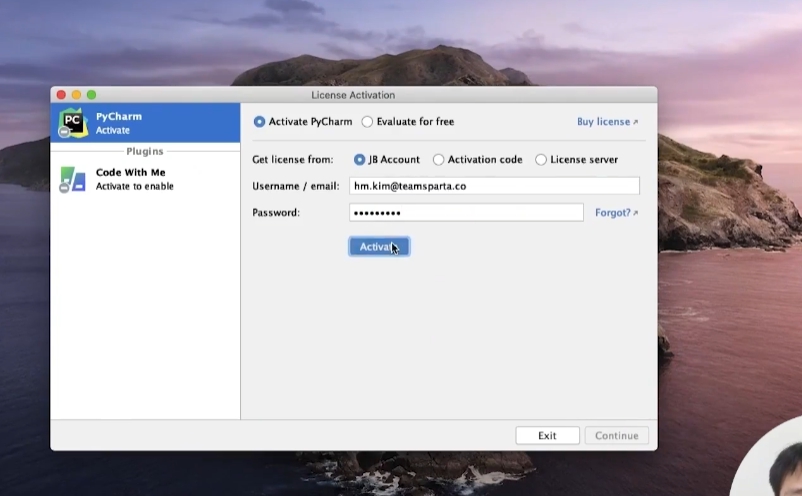Close the License Activation window
Image resolution: width=802 pixels, height=496 pixels.
click(61, 95)
